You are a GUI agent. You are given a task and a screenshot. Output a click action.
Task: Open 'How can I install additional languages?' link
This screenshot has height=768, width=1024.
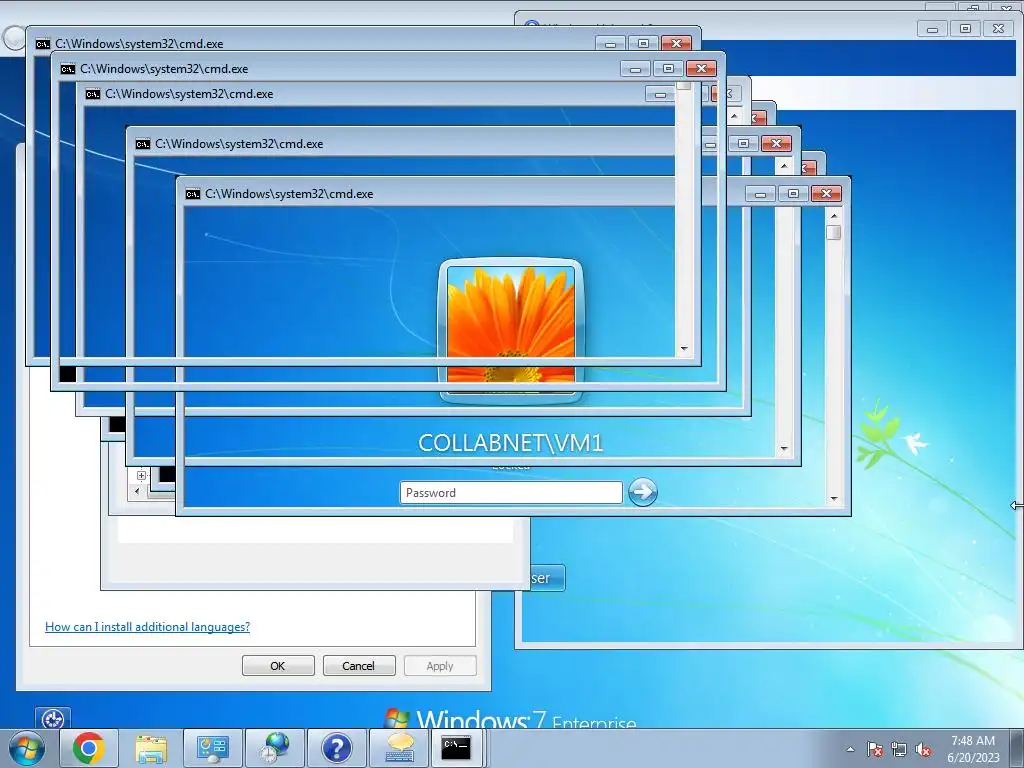pos(148,626)
